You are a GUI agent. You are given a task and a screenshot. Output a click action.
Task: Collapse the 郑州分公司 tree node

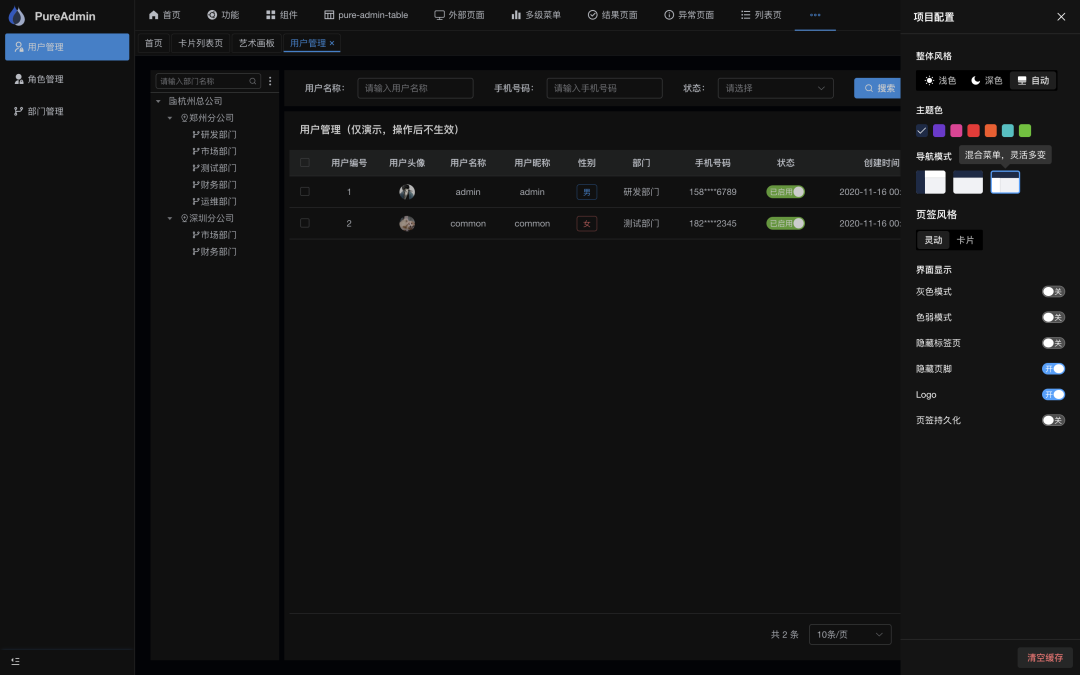170,118
